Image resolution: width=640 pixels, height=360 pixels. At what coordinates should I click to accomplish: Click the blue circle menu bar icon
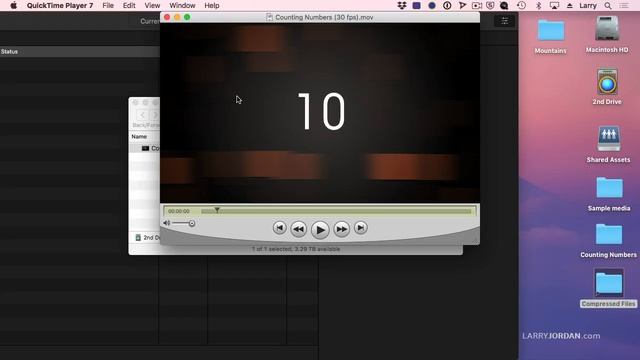(x=432, y=6)
